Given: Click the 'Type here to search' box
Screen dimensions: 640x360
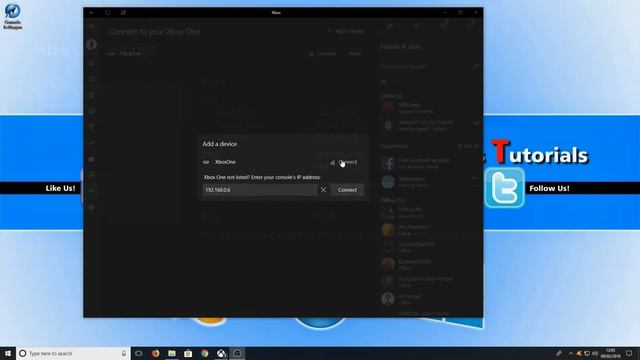Looking at the screenshot, I should 73,353.
